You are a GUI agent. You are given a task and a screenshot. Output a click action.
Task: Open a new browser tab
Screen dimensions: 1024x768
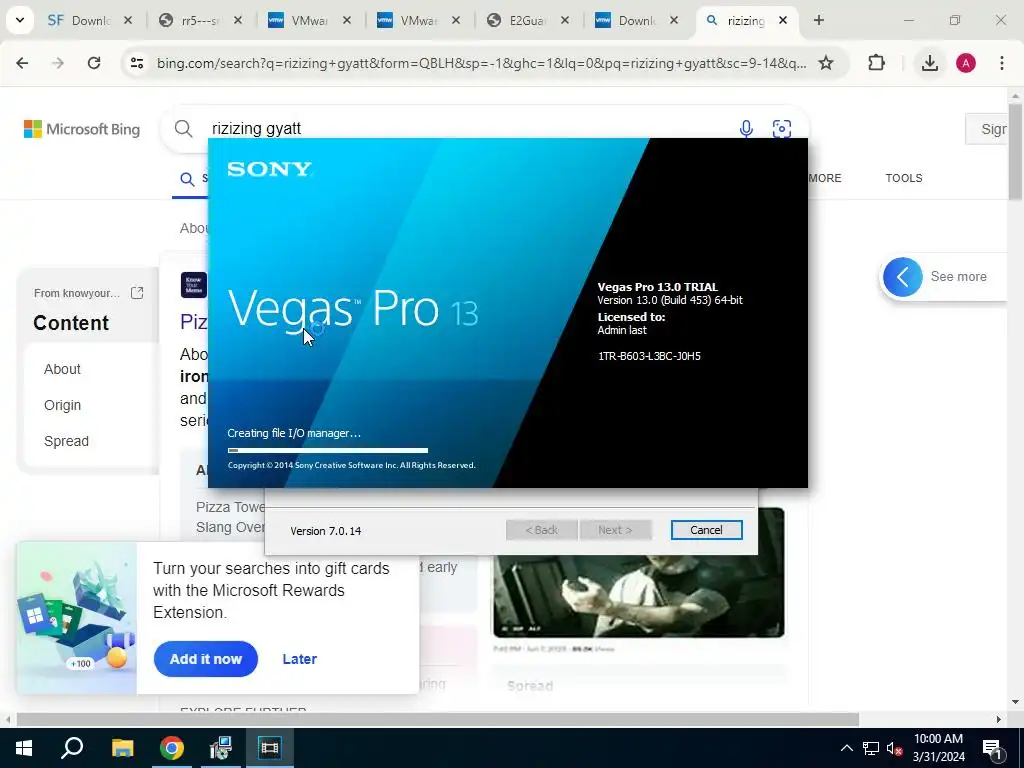coord(819,20)
